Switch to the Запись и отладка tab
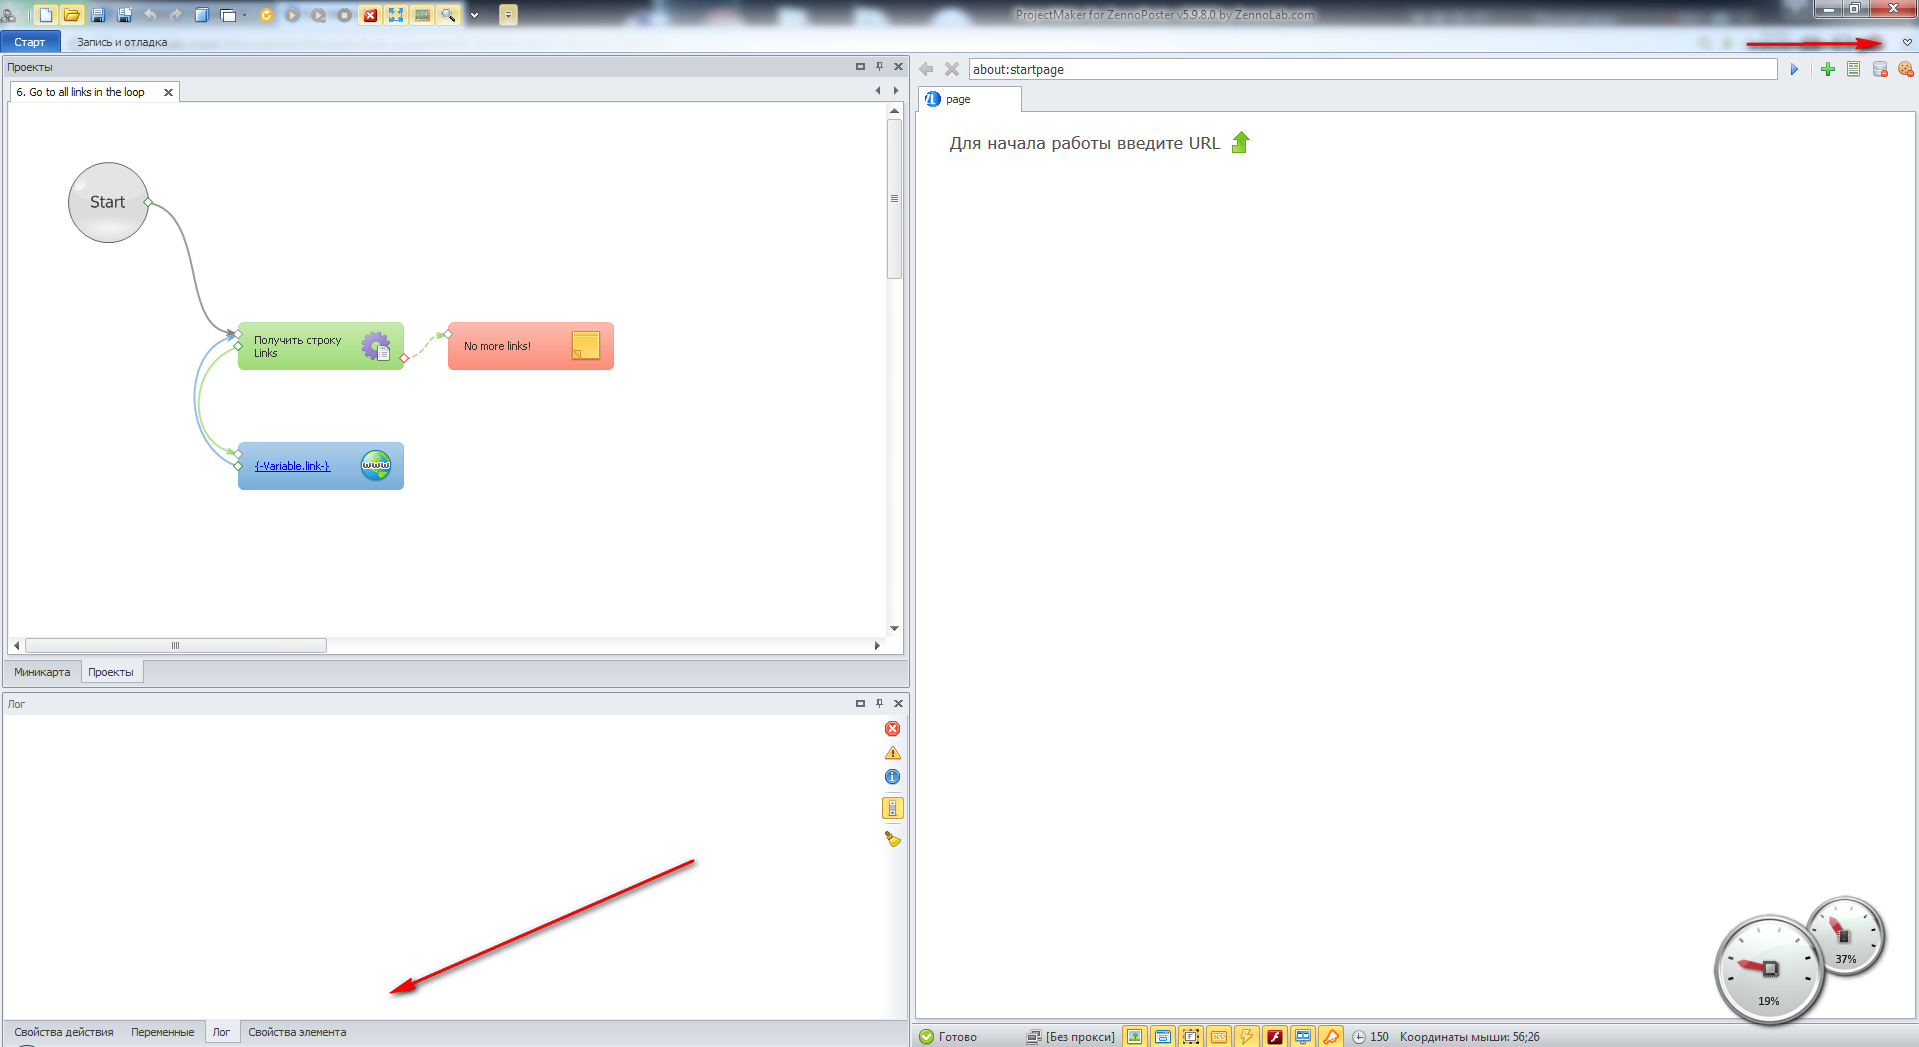Viewport: 1919px width, 1047px height. [122, 42]
